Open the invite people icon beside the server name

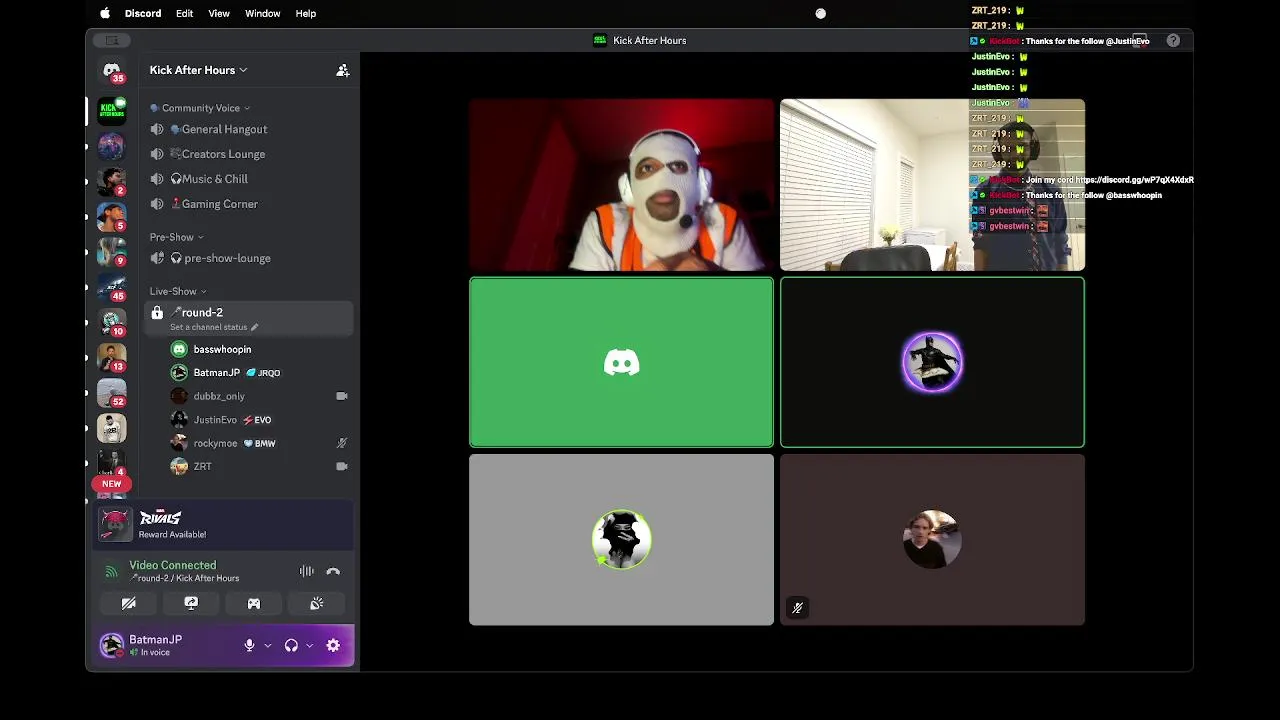[343, 70]
